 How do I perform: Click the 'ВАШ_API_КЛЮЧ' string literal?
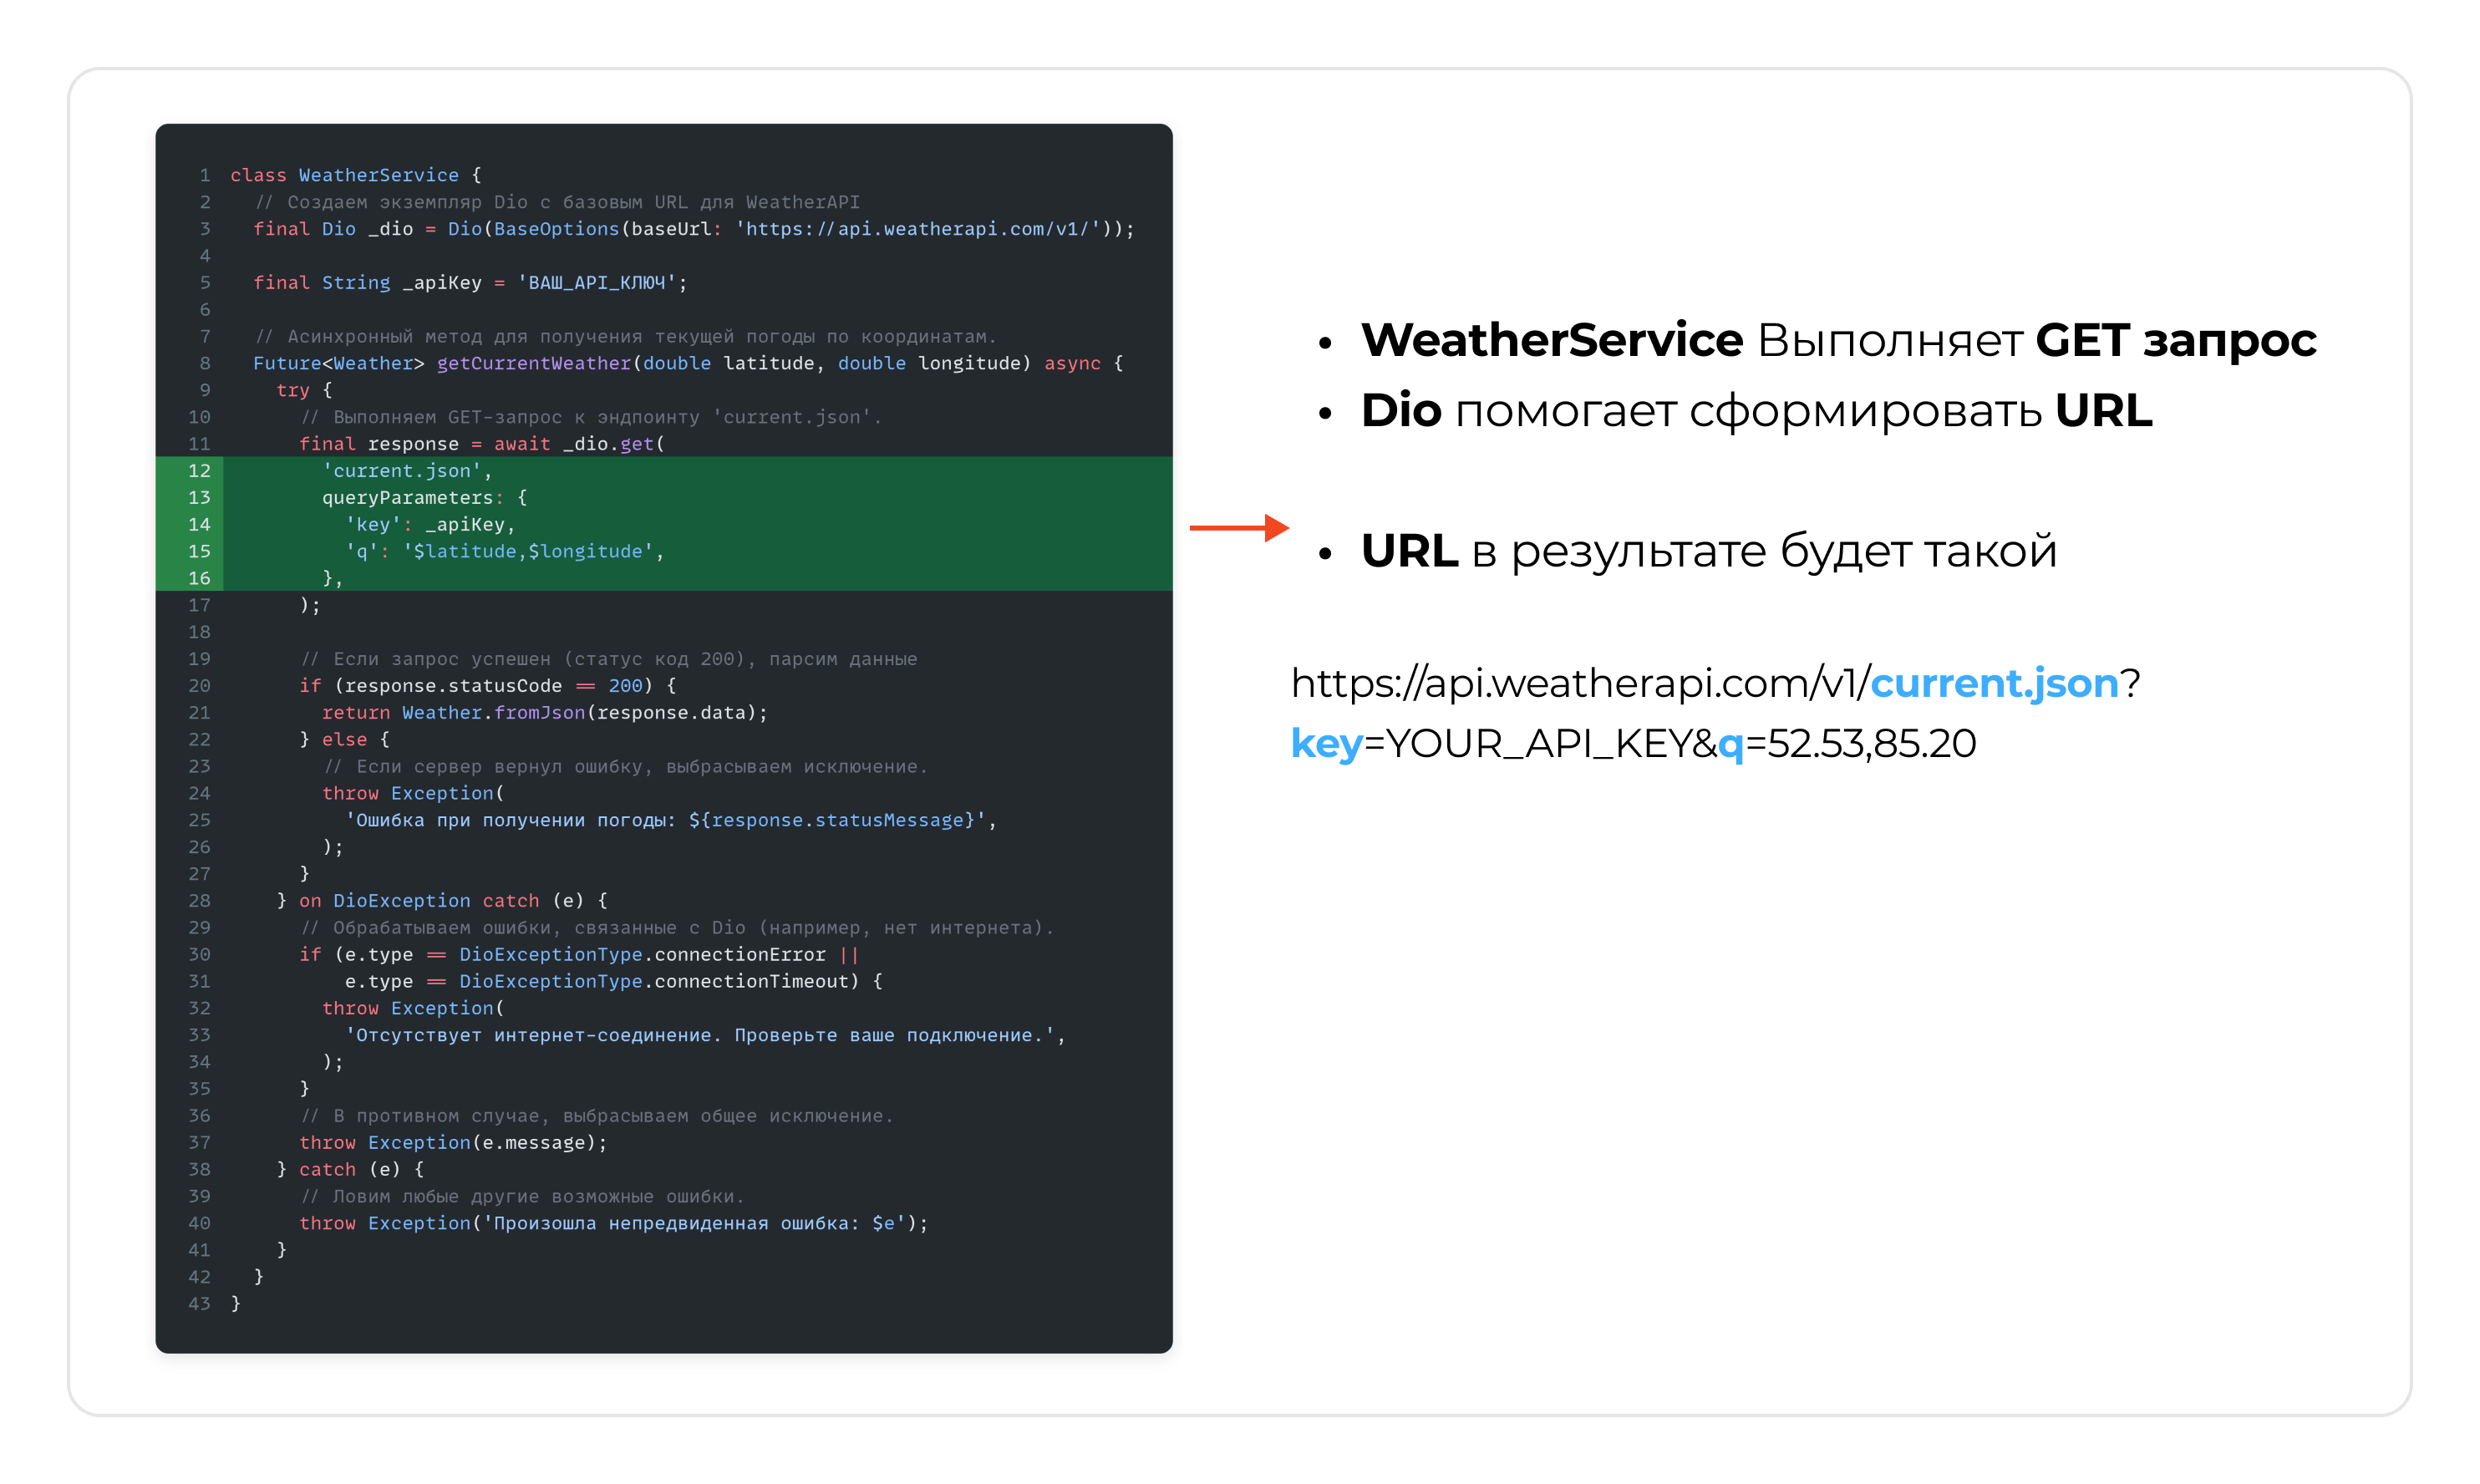(597, 283)
